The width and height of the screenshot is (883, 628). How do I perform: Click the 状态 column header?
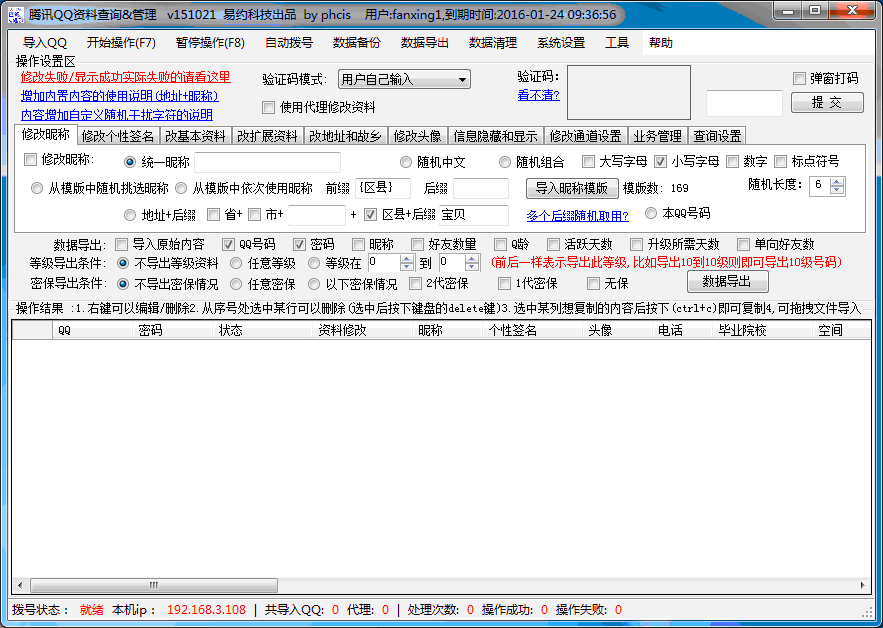pos(262,330)
